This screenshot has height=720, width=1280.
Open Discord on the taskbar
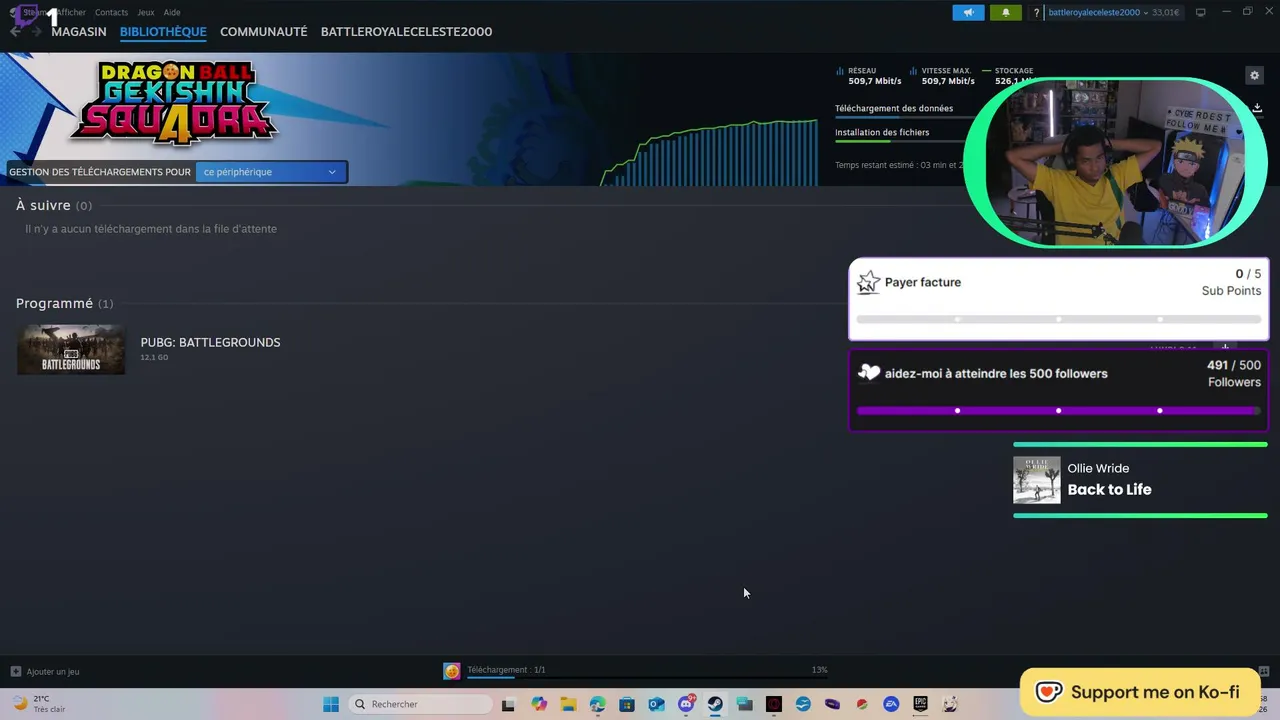click(x=686, y=704)
